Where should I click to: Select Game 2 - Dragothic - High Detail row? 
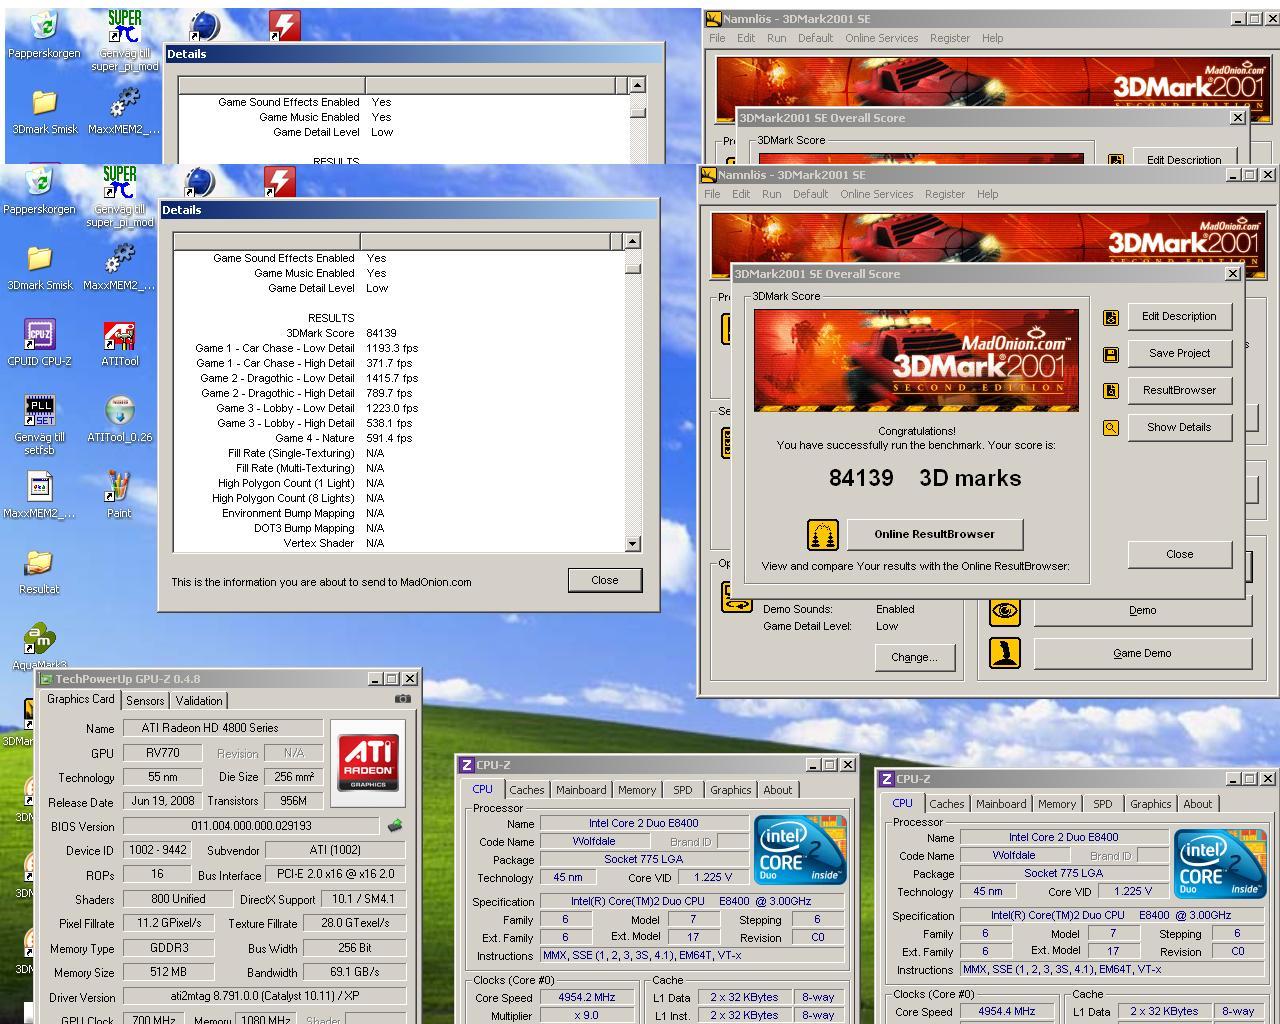click(x=306, y=393)
